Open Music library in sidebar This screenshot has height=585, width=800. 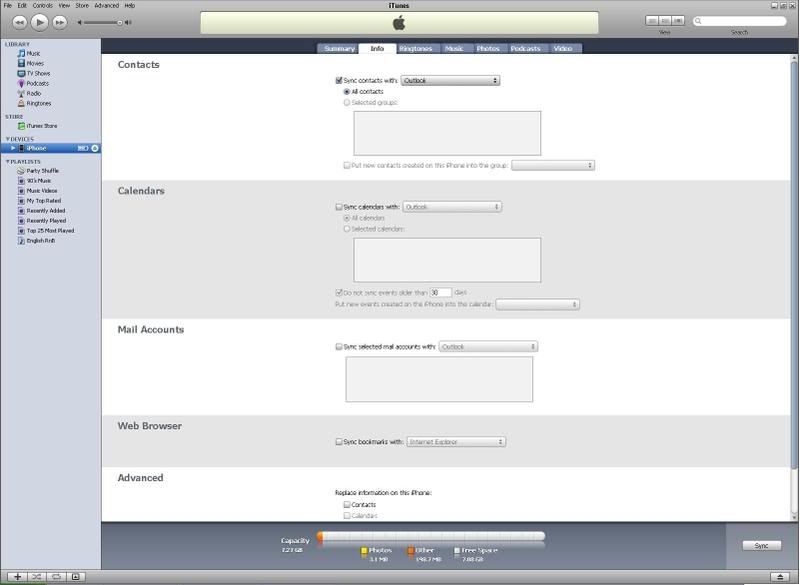[34, 53]
